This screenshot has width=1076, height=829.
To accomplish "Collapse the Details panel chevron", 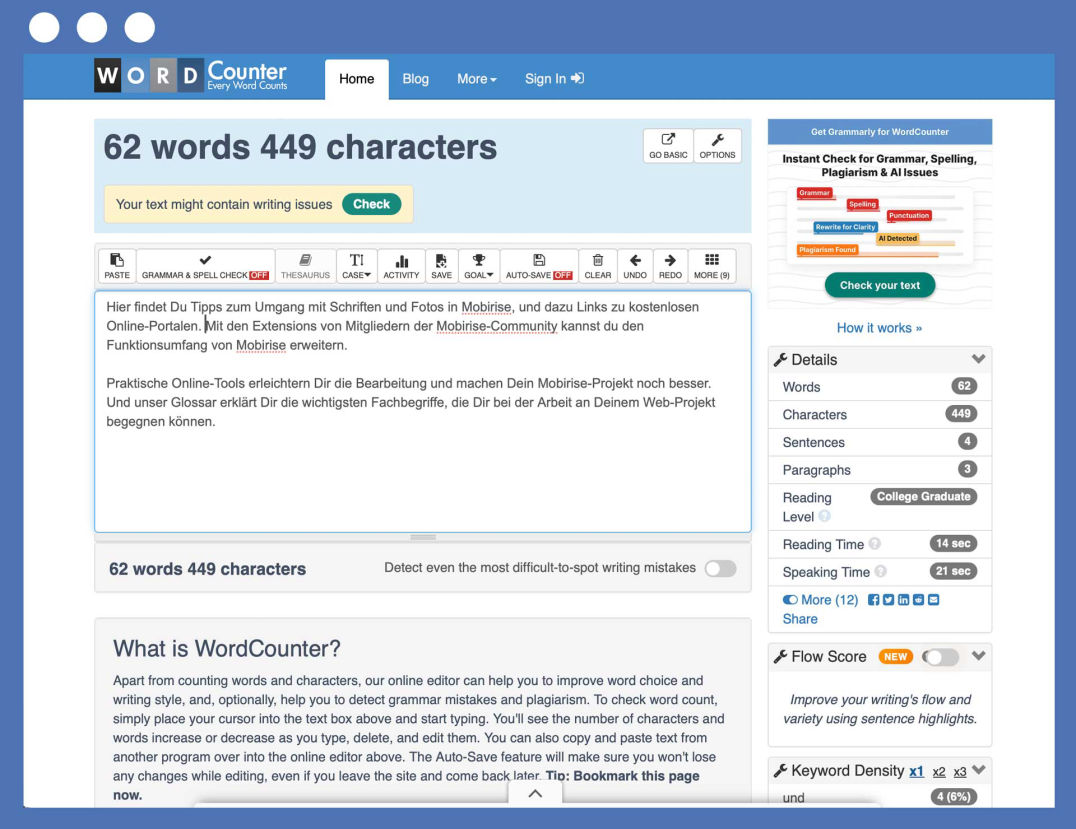I will 979,359.
